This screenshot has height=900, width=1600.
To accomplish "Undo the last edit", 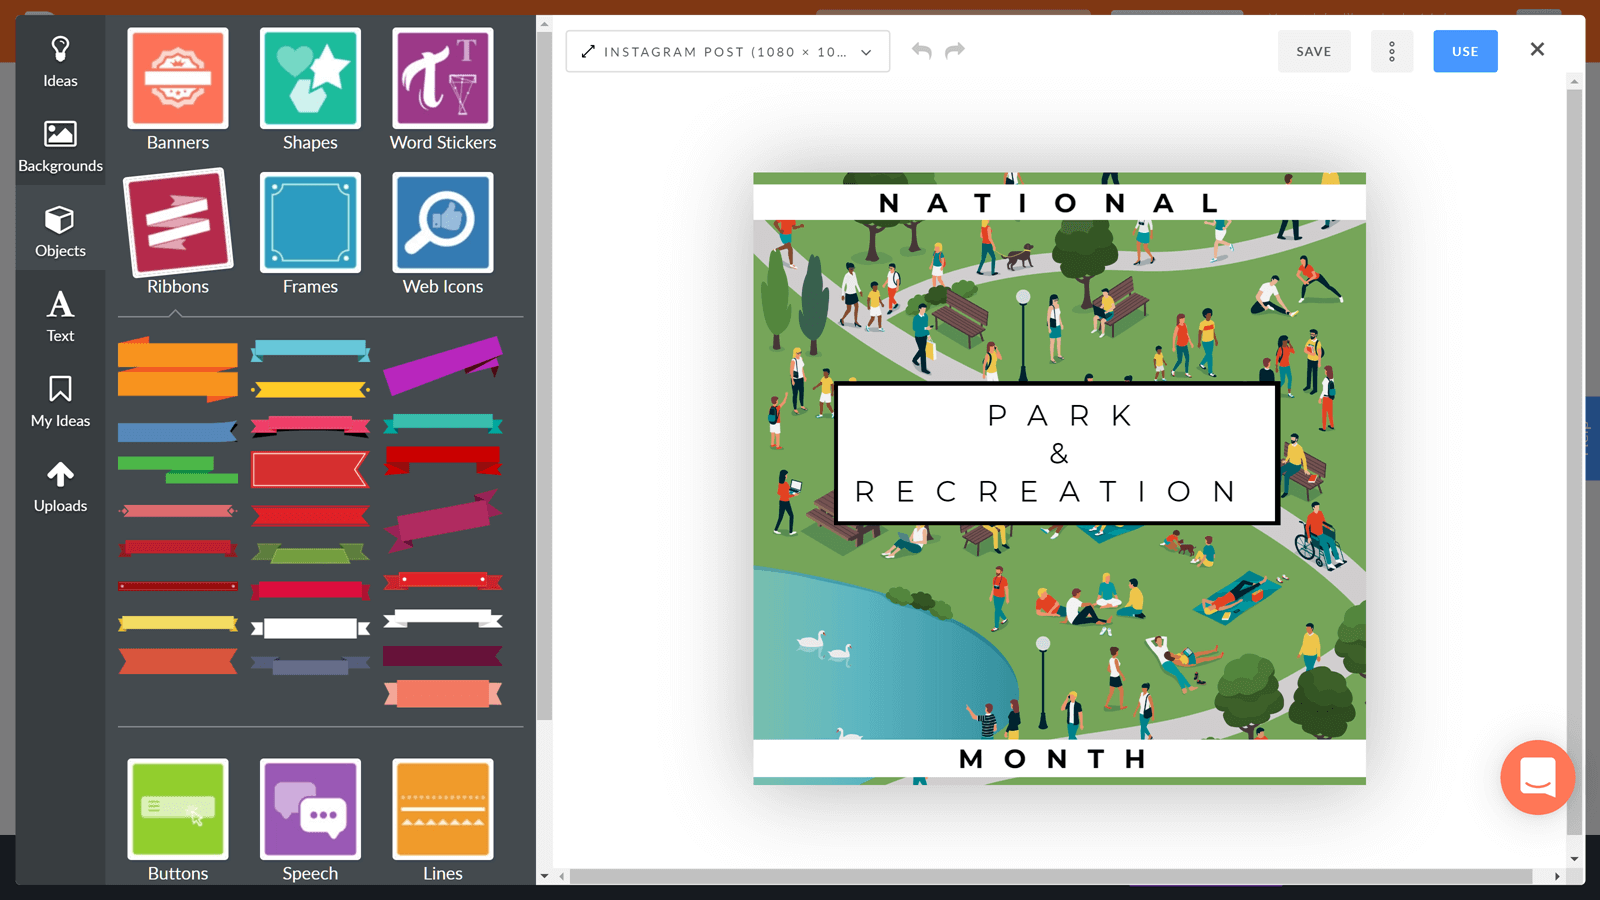I will coord(921,51).
